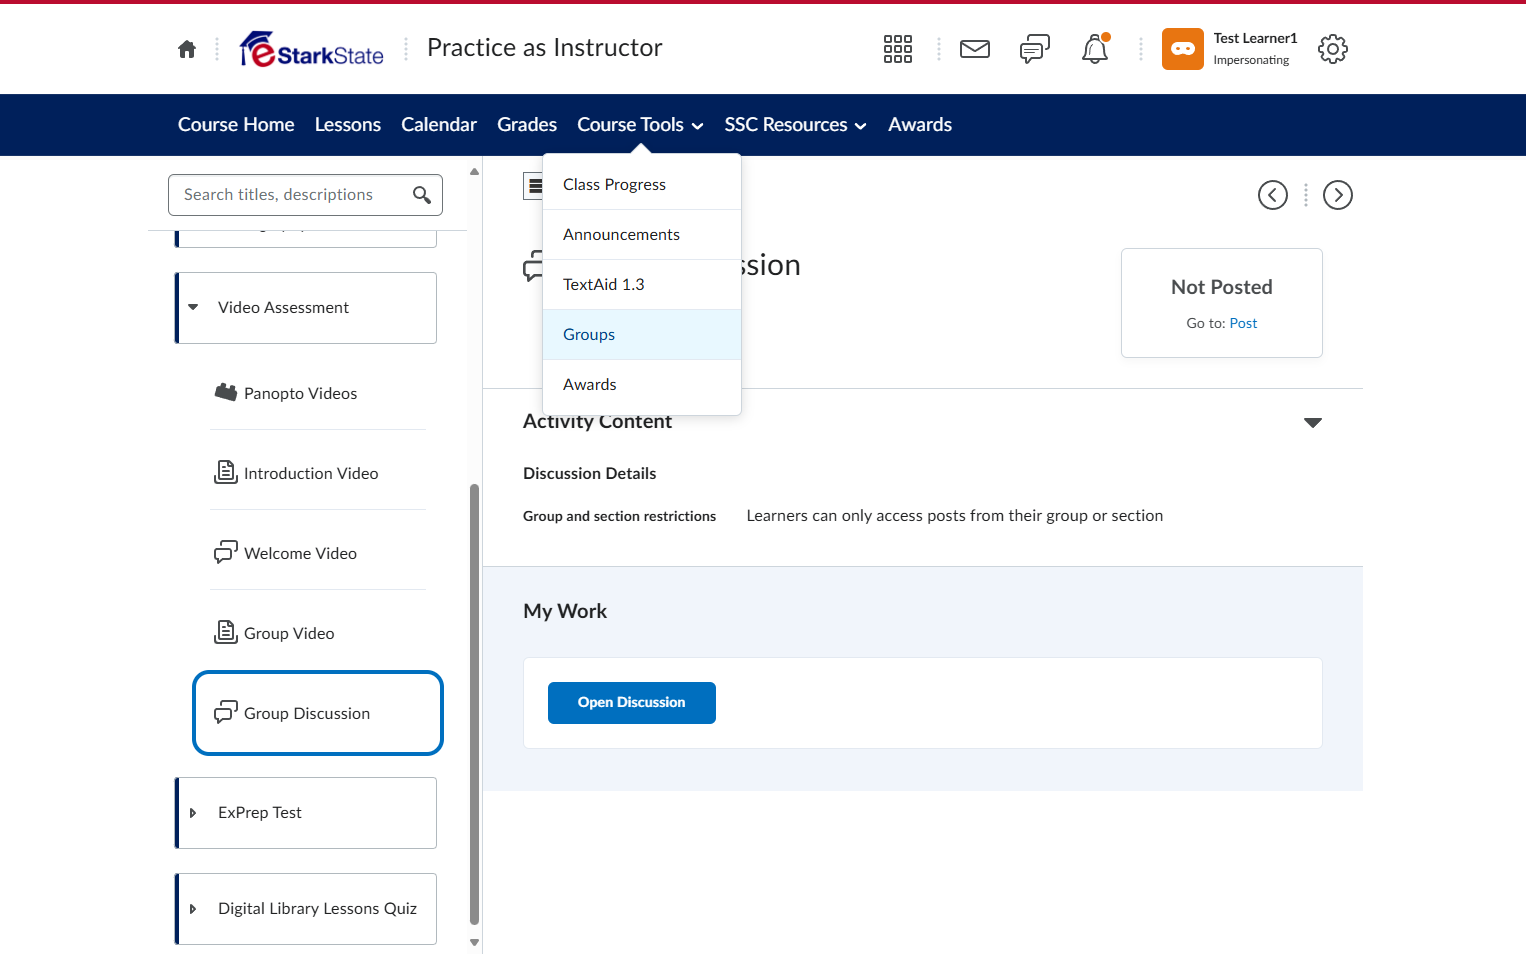Open the Calendar nav link
Viewport: 1526px width, 954px height.
[x=439, y=125]
